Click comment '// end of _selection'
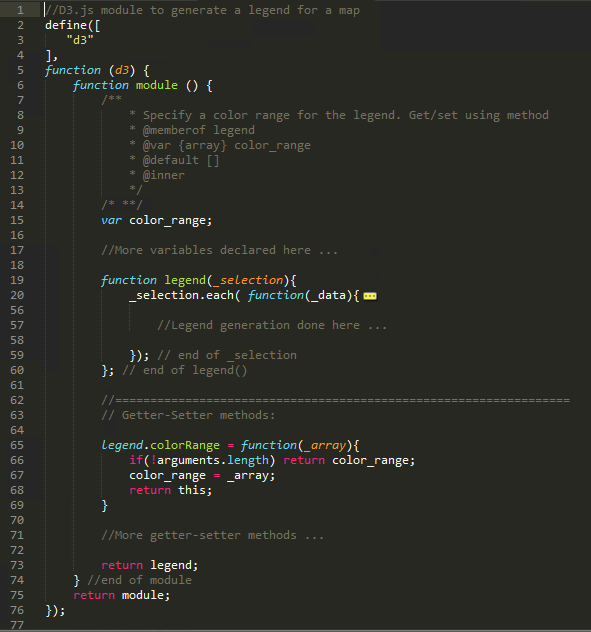591x632 pixels. [x=227, y=355]
